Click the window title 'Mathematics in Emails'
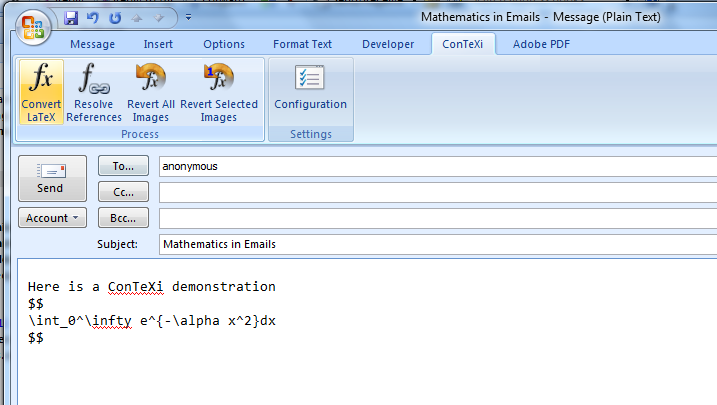 click(x=480, y=17)
